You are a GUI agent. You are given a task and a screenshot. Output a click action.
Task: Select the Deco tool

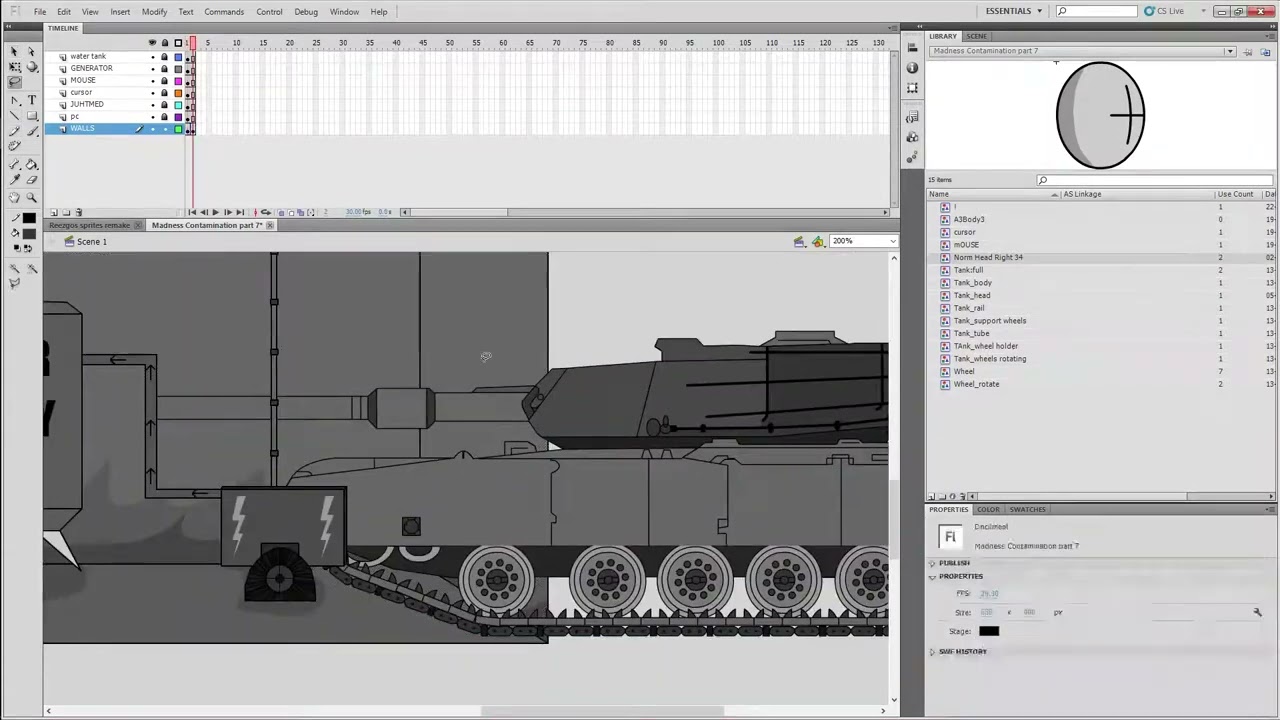pos(15,148)
